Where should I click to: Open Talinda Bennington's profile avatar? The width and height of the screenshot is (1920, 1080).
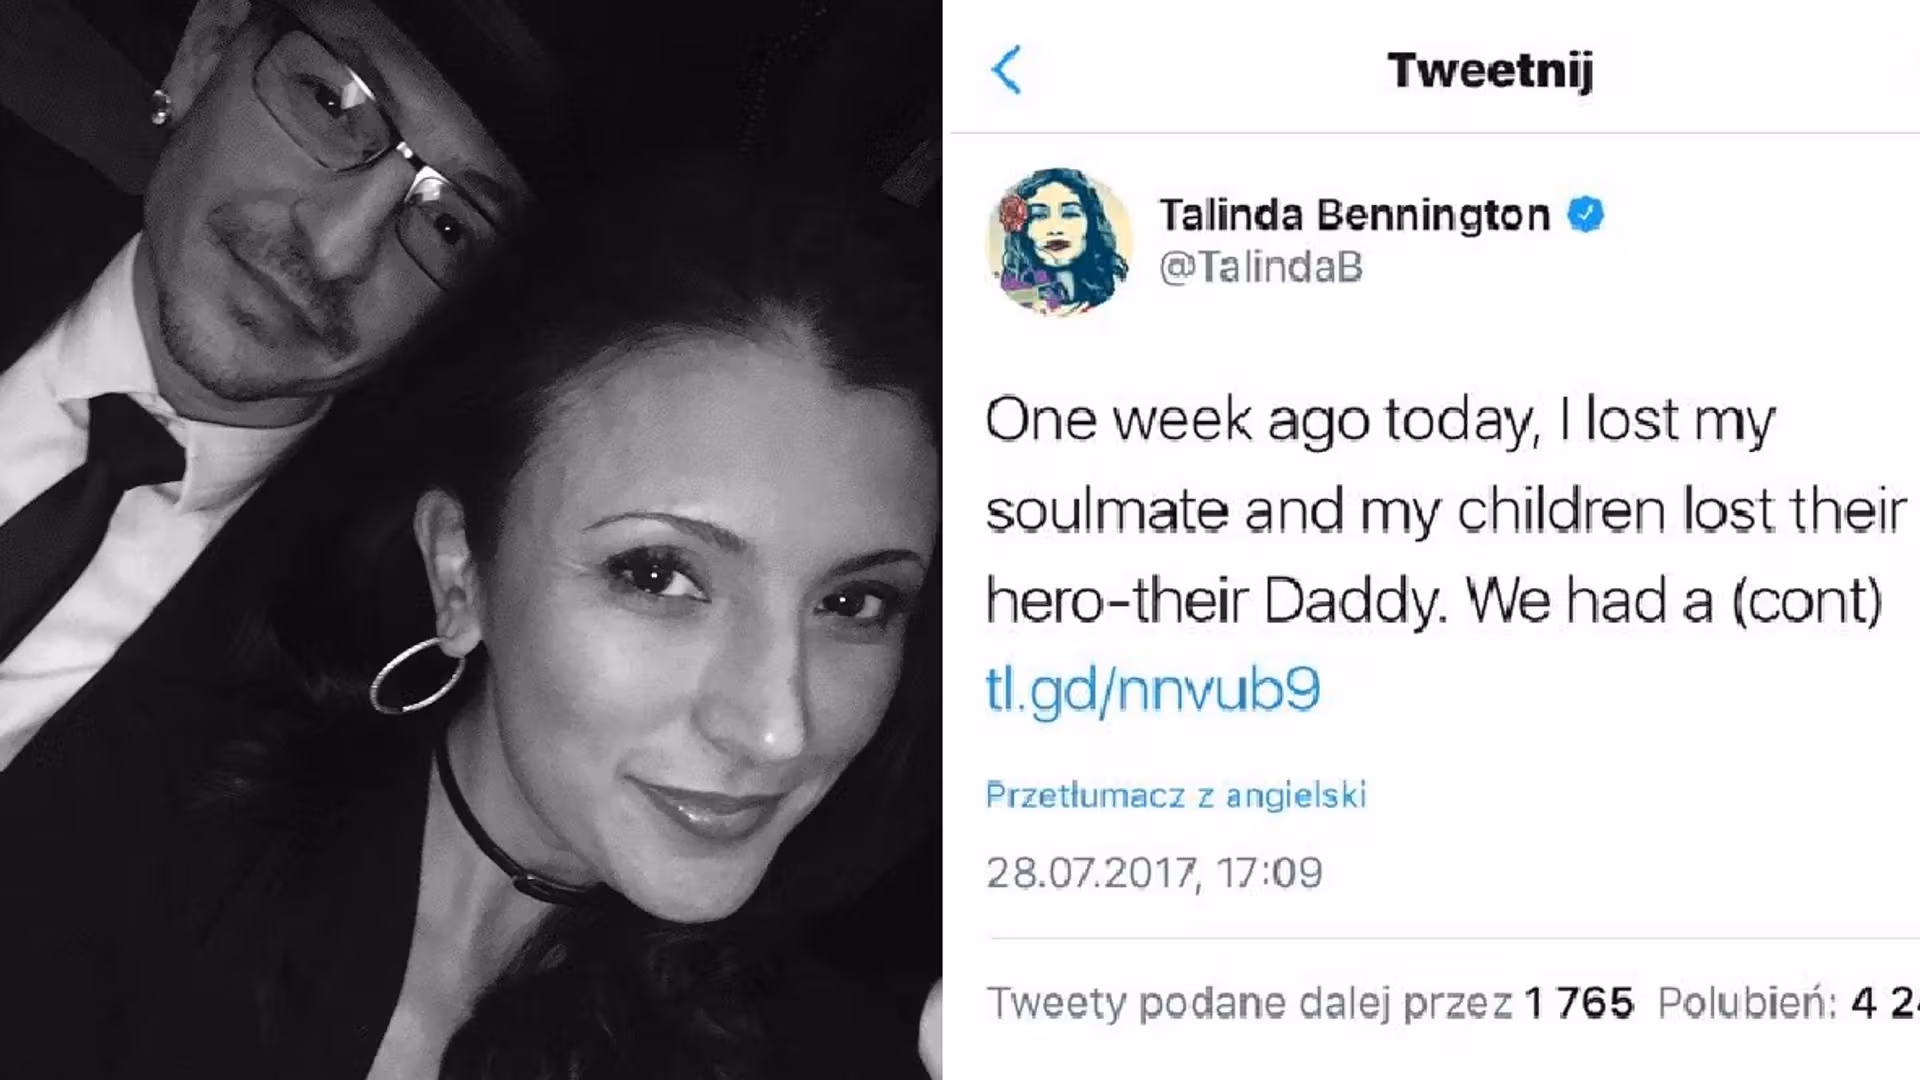1060,241
